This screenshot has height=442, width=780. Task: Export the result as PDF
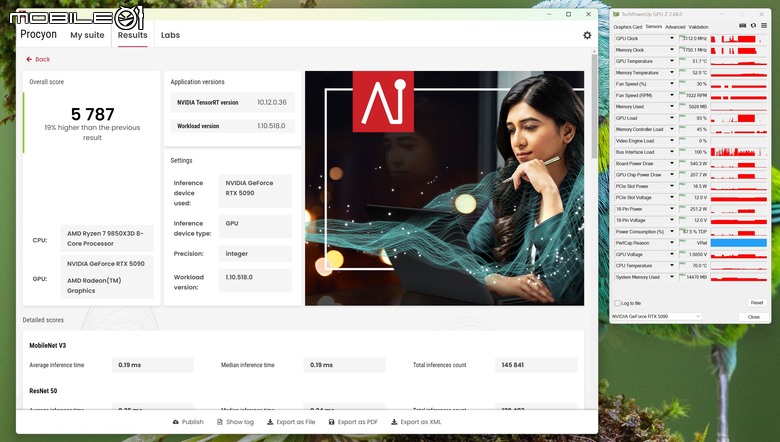[353, 422]
